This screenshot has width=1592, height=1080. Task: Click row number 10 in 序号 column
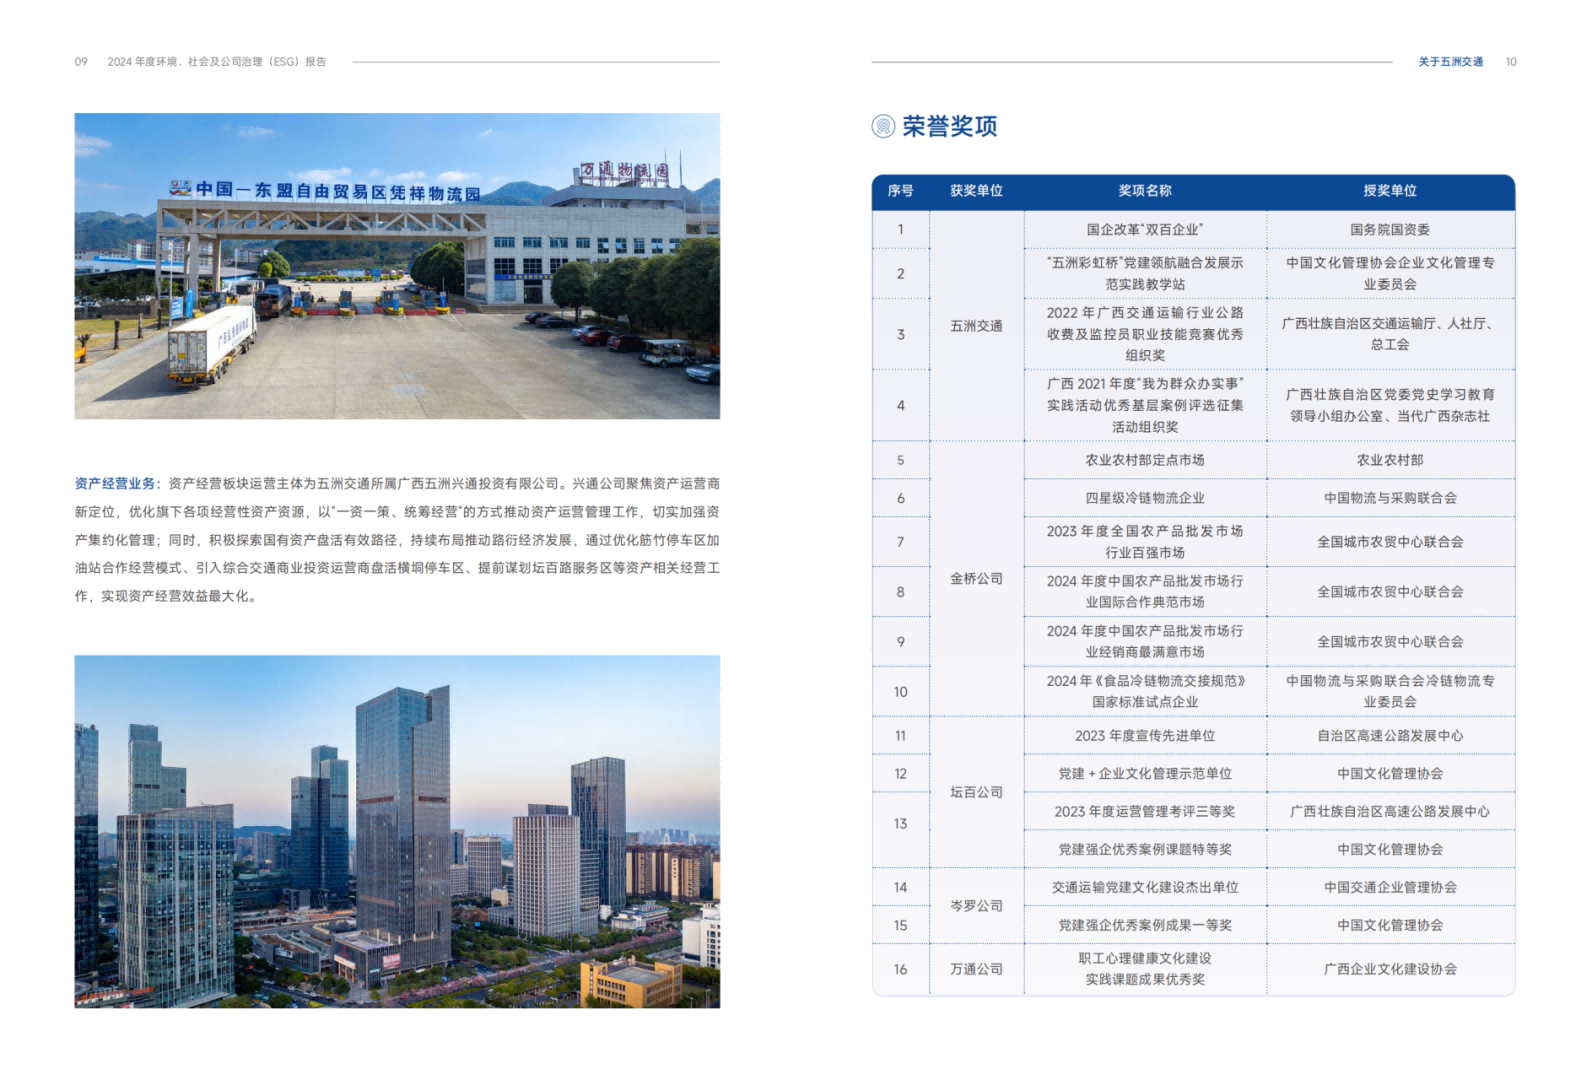[900, 692]
